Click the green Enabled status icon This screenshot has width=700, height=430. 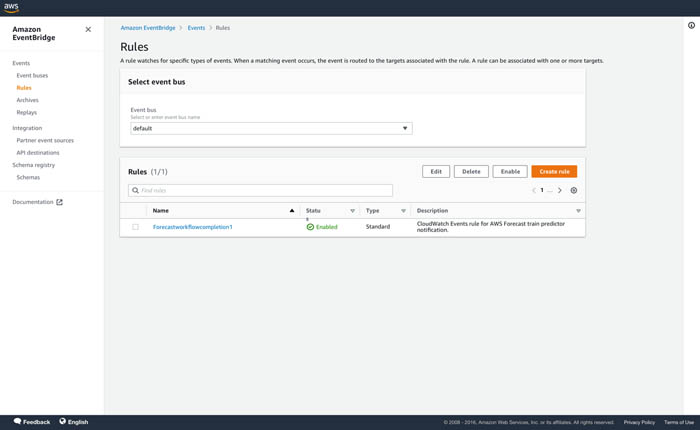tap(310, 227)
